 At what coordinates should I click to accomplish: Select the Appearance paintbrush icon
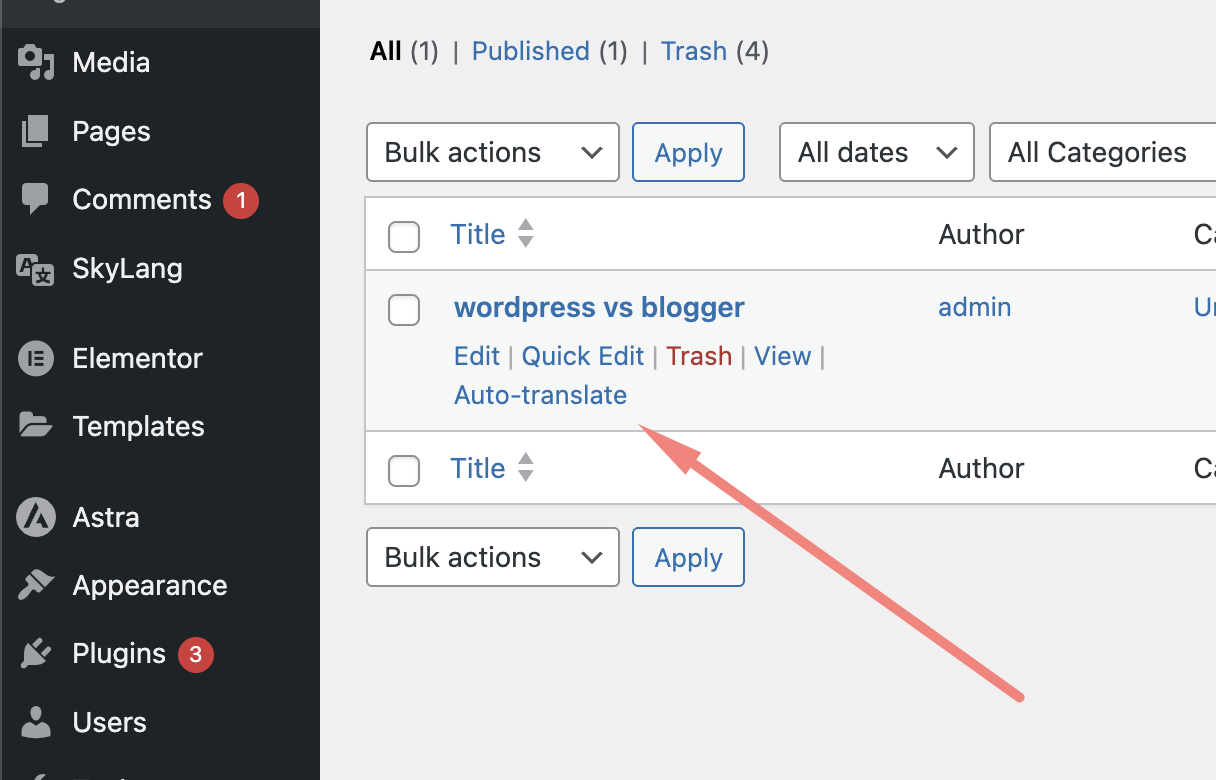36,585
